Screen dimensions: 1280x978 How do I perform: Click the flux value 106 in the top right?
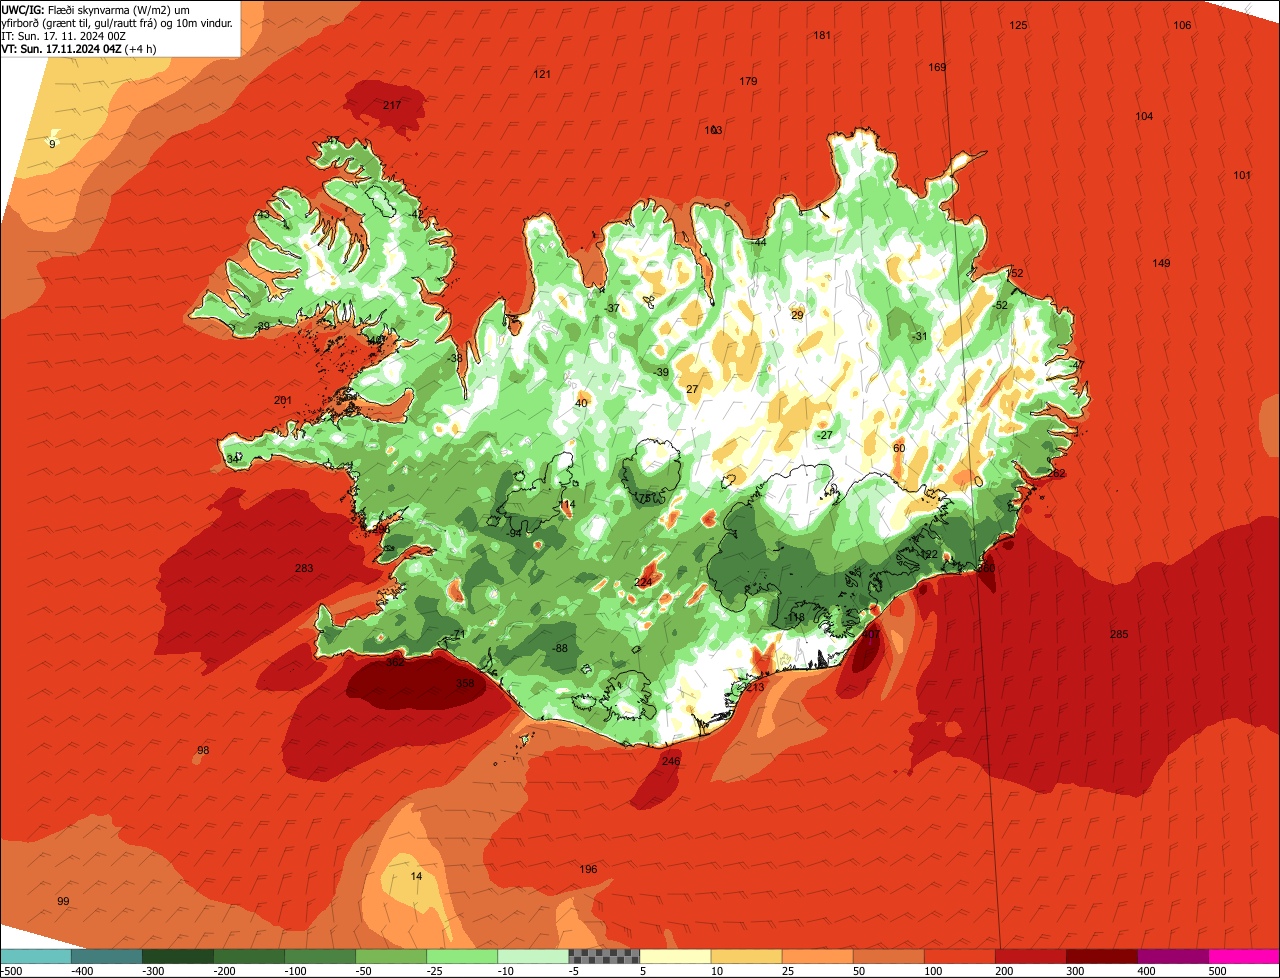[x=1182, y=25]
